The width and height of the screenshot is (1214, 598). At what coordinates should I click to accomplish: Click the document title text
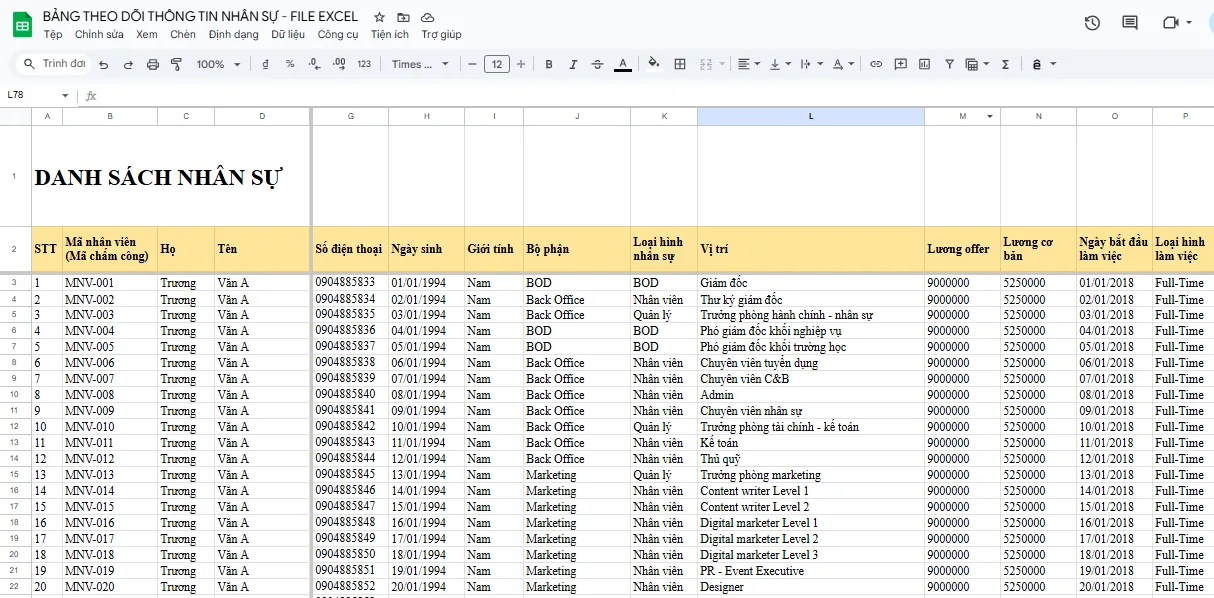200,17
